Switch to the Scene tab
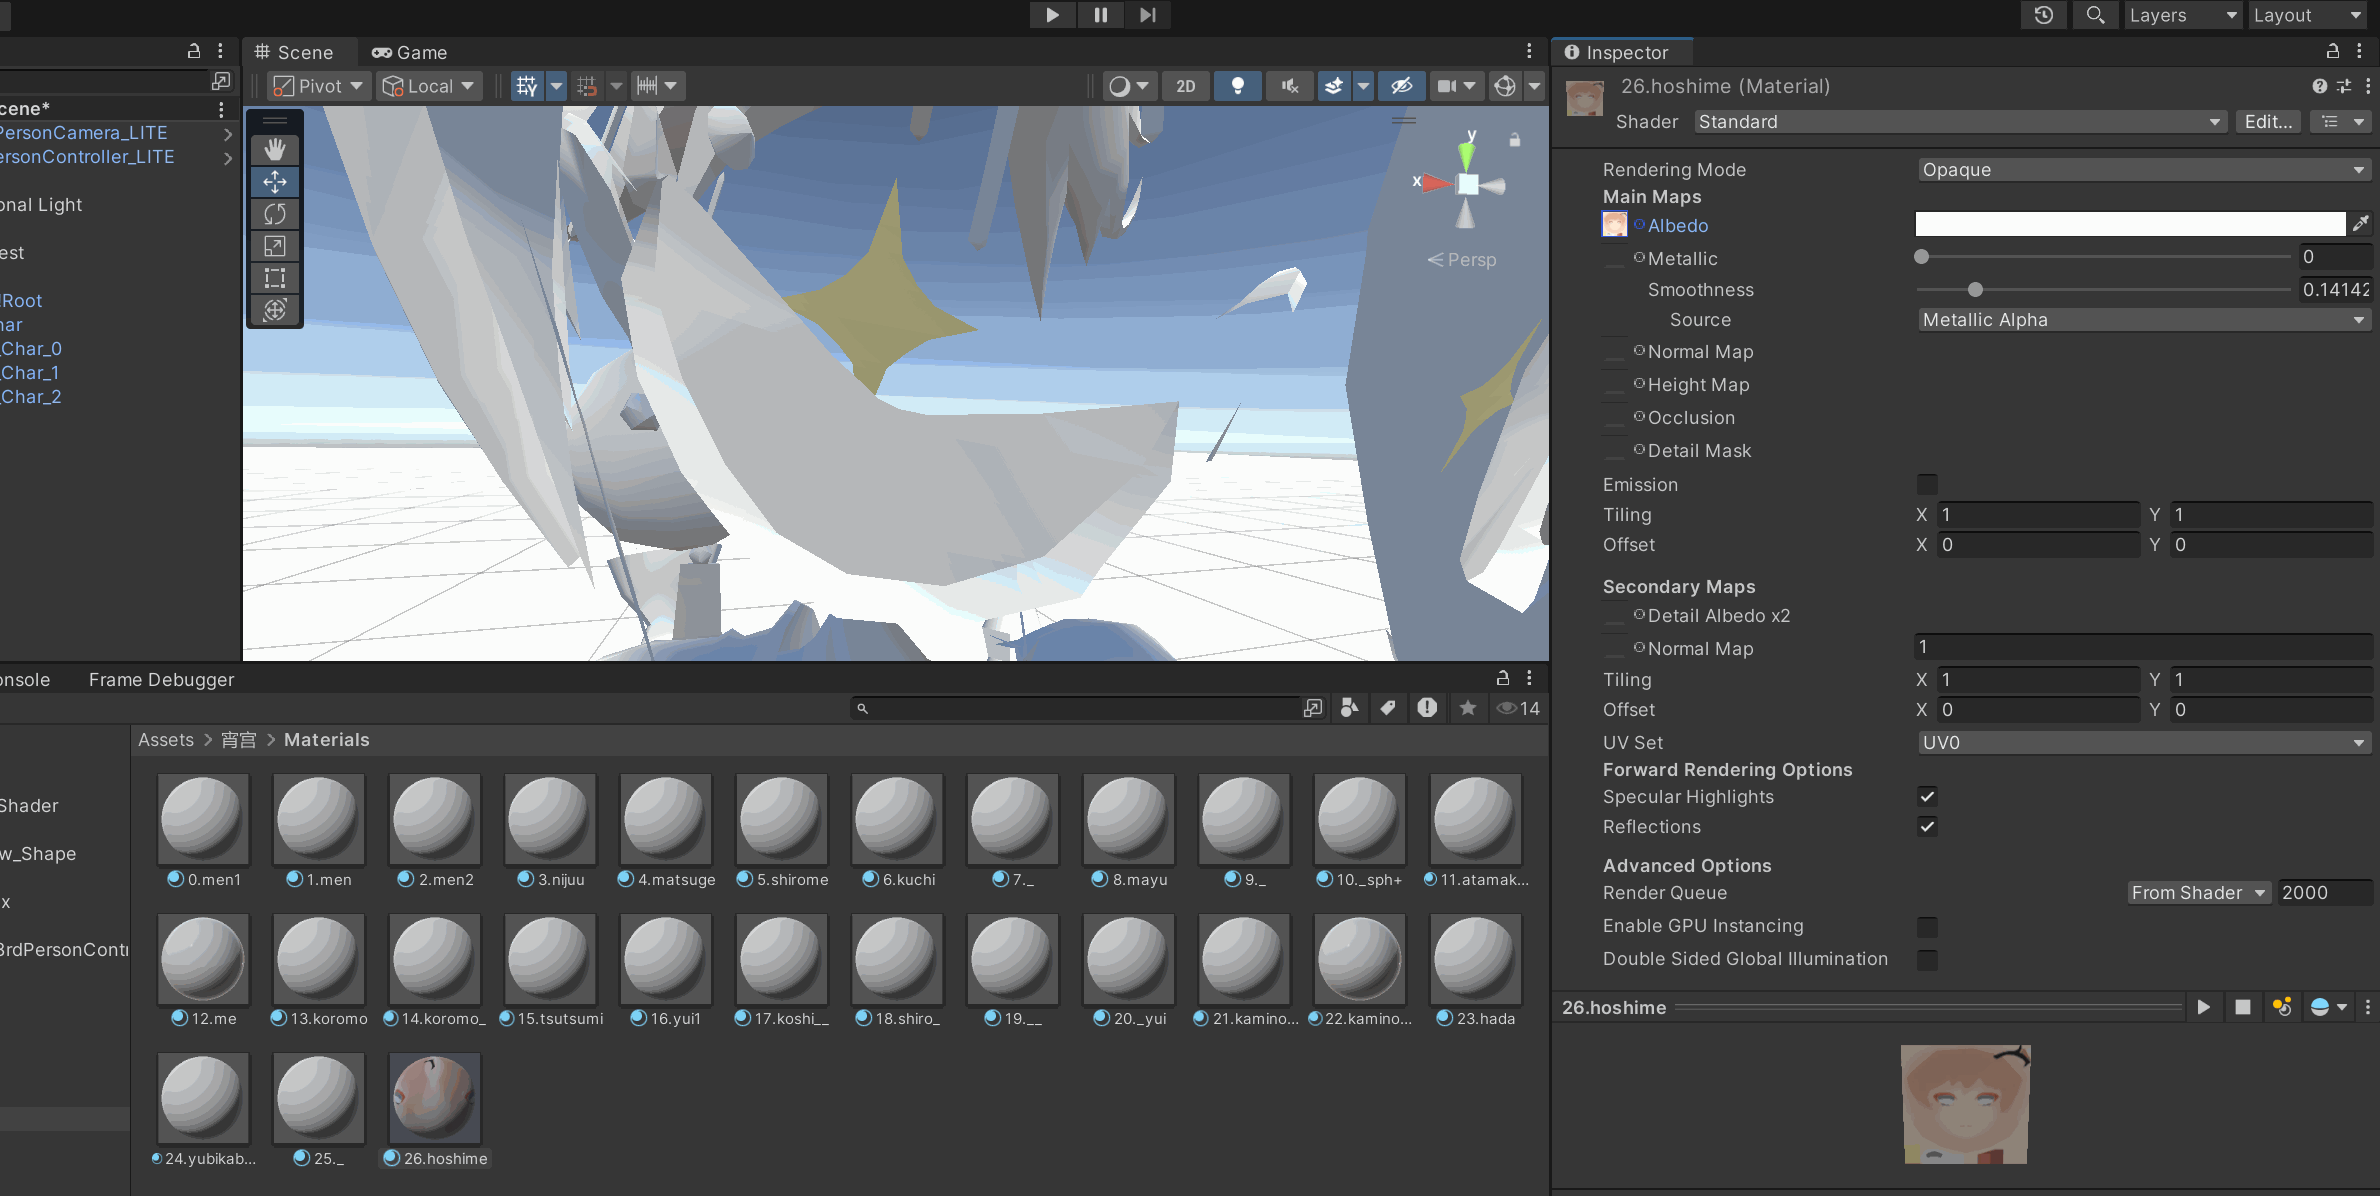 293,52
